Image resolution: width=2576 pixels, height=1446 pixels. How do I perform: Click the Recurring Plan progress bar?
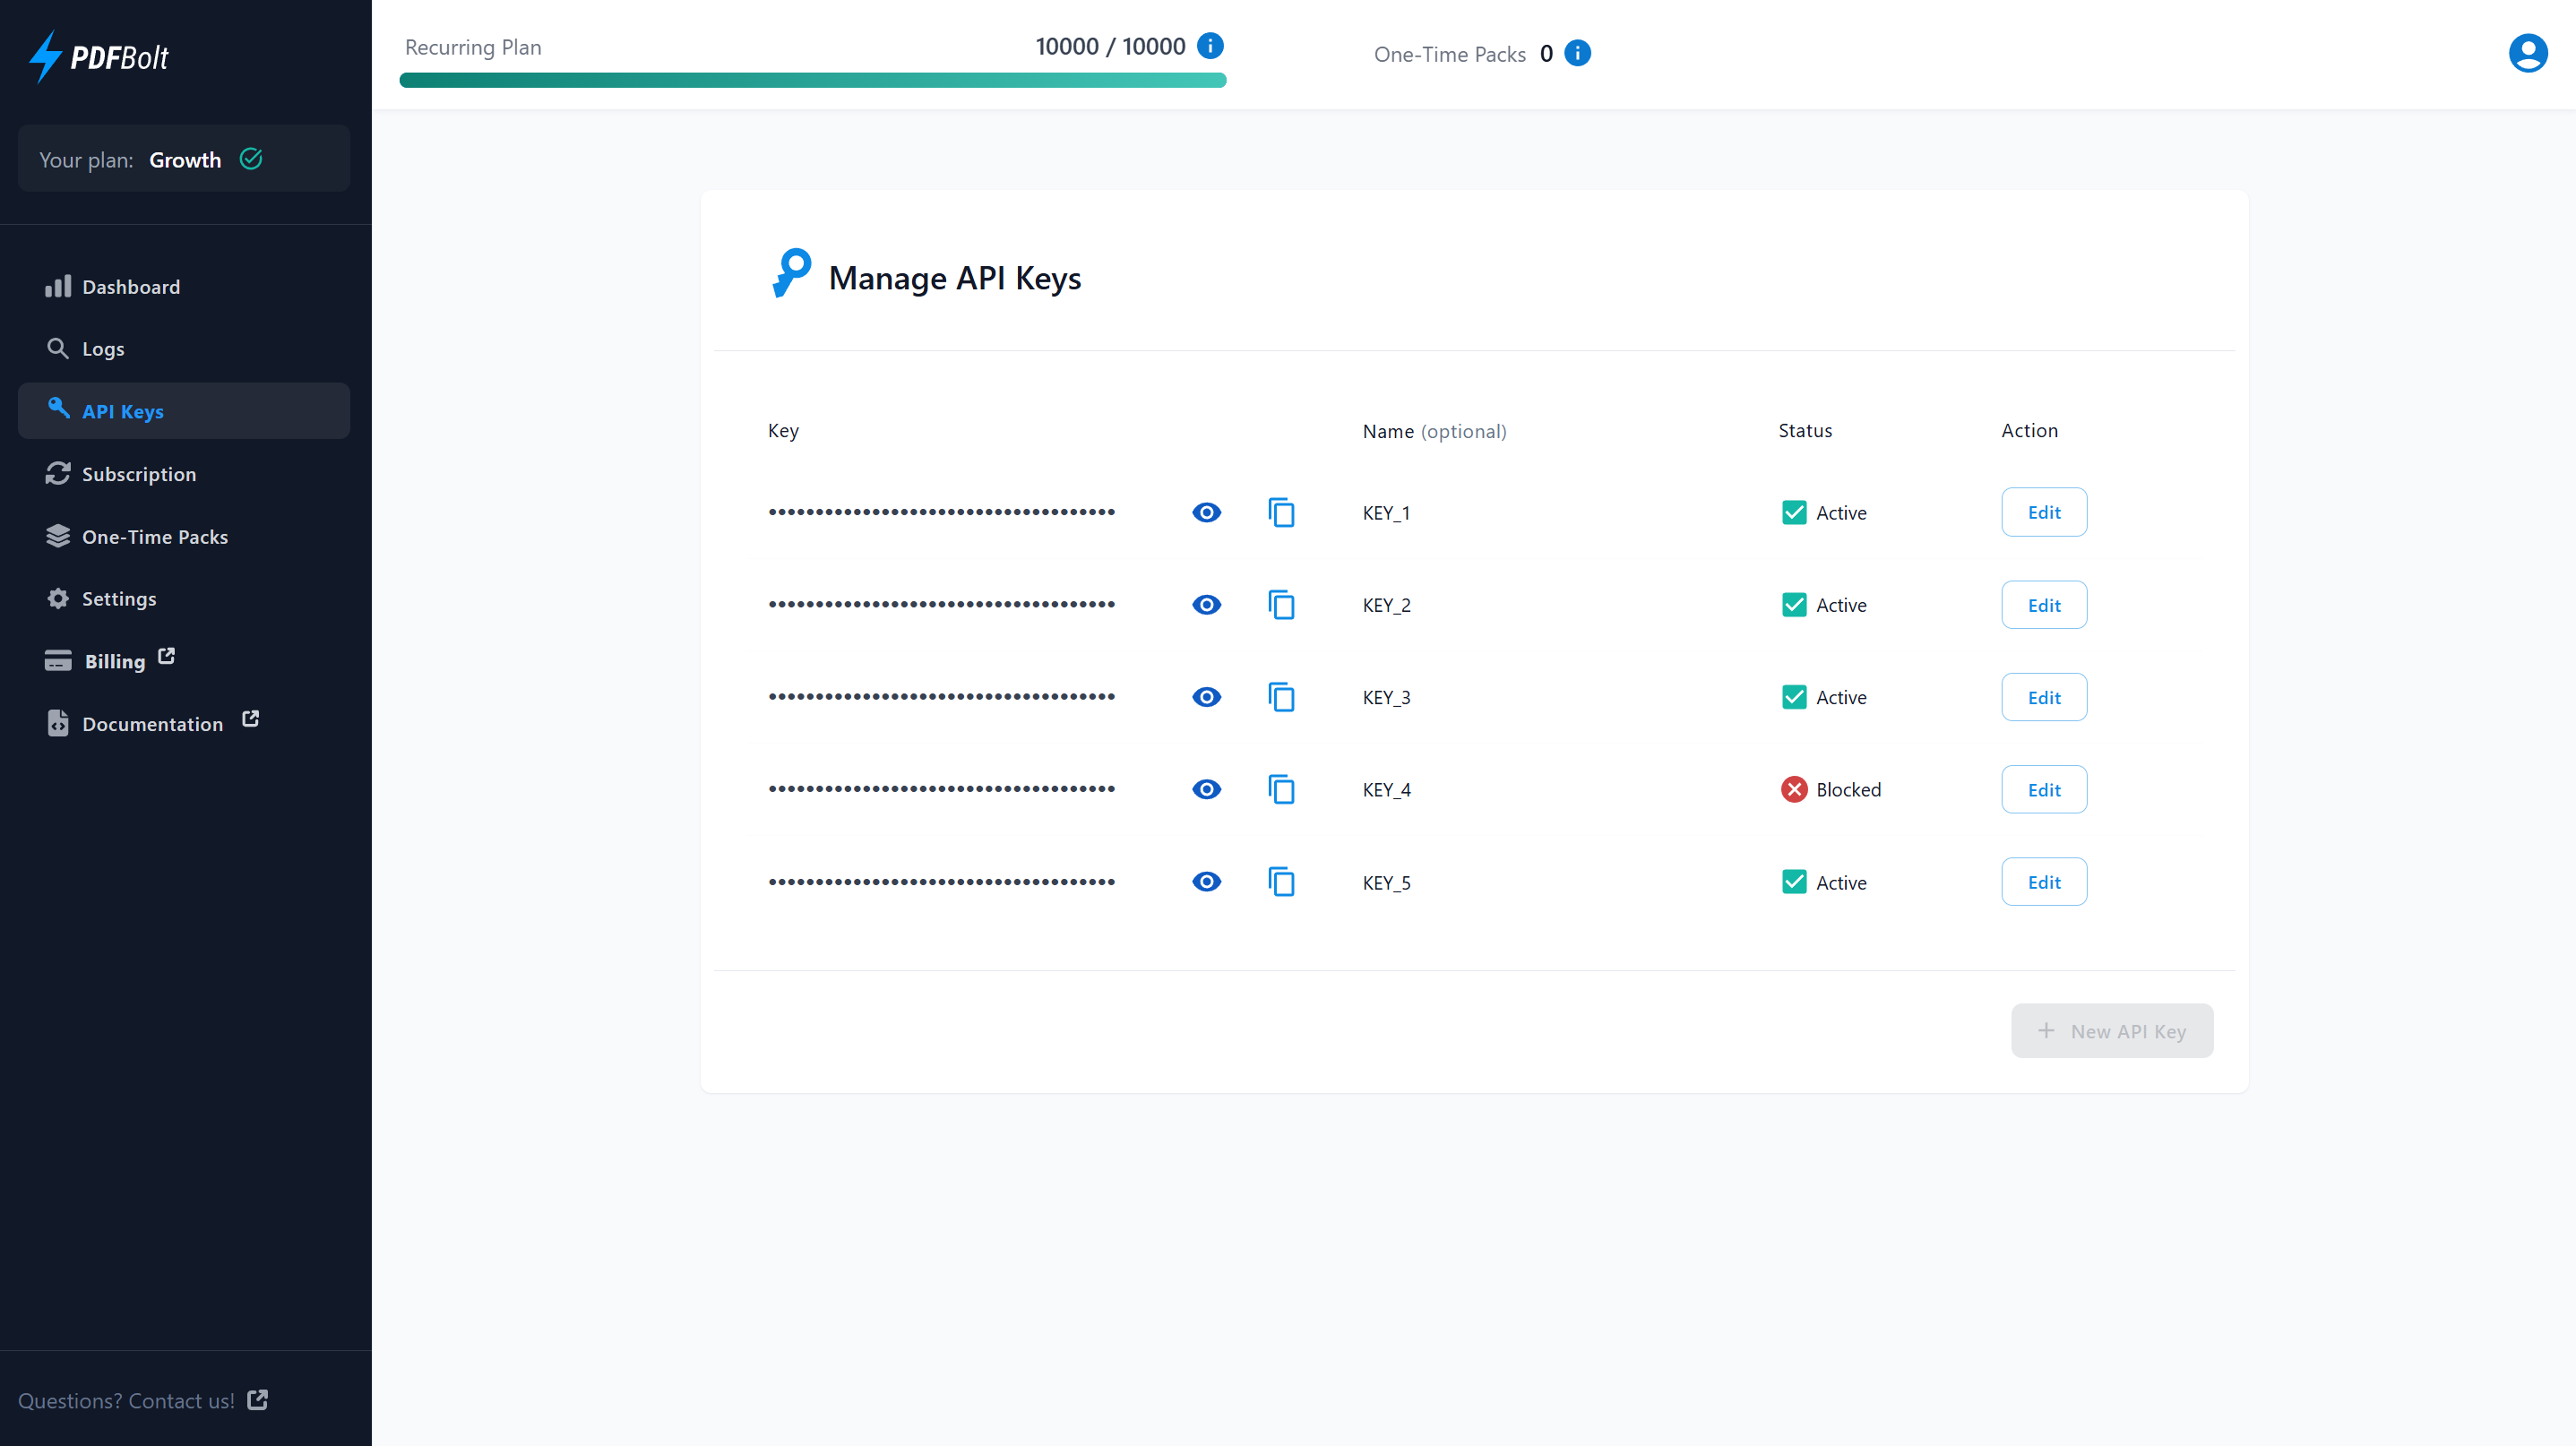click(x=814, y=80)
